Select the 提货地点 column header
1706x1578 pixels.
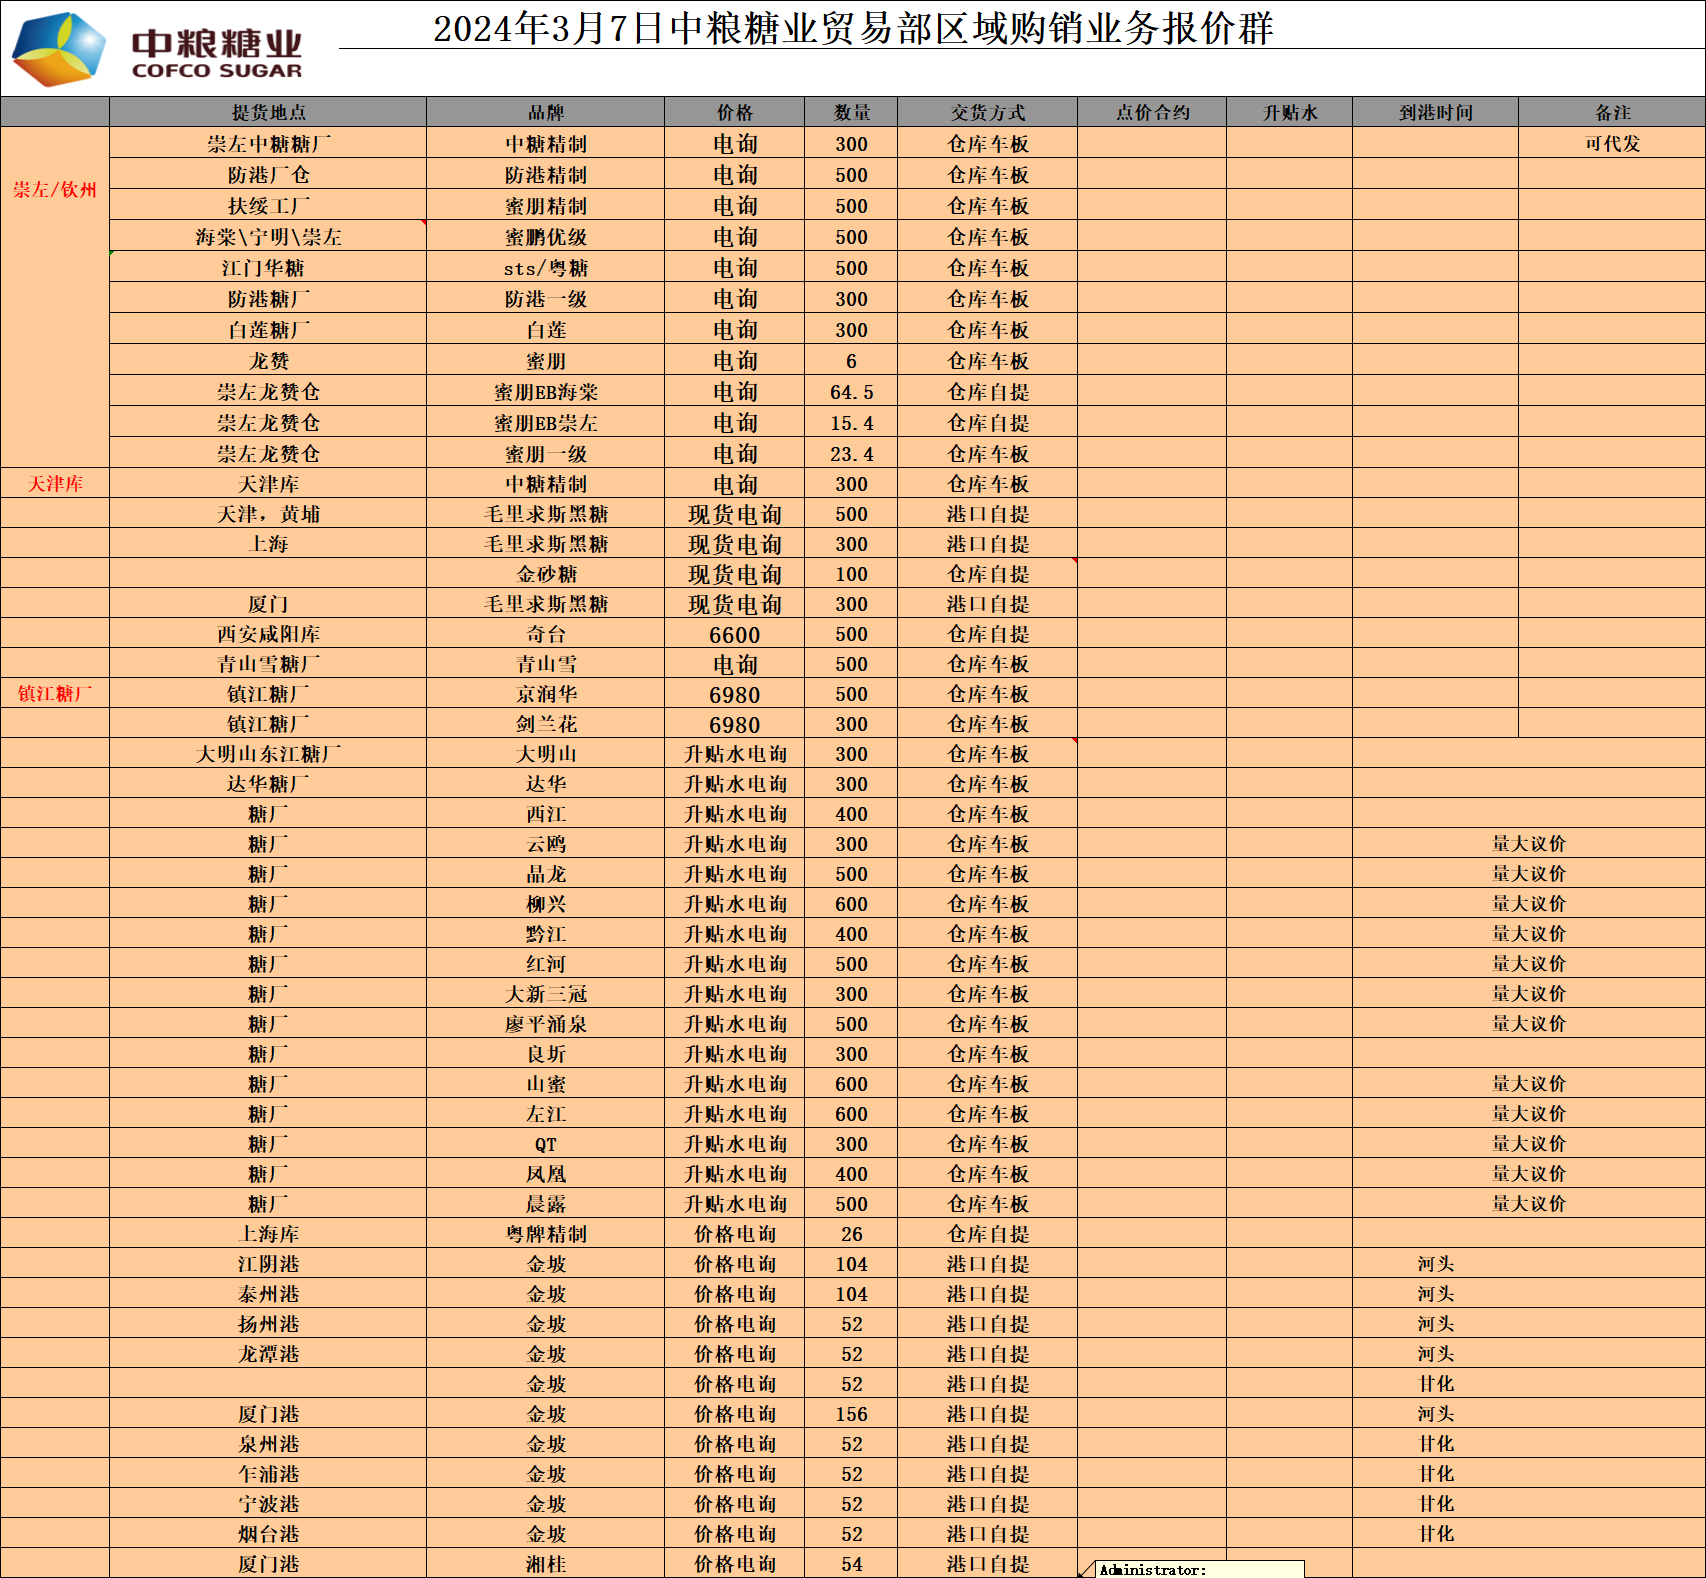tap(268, 112)
